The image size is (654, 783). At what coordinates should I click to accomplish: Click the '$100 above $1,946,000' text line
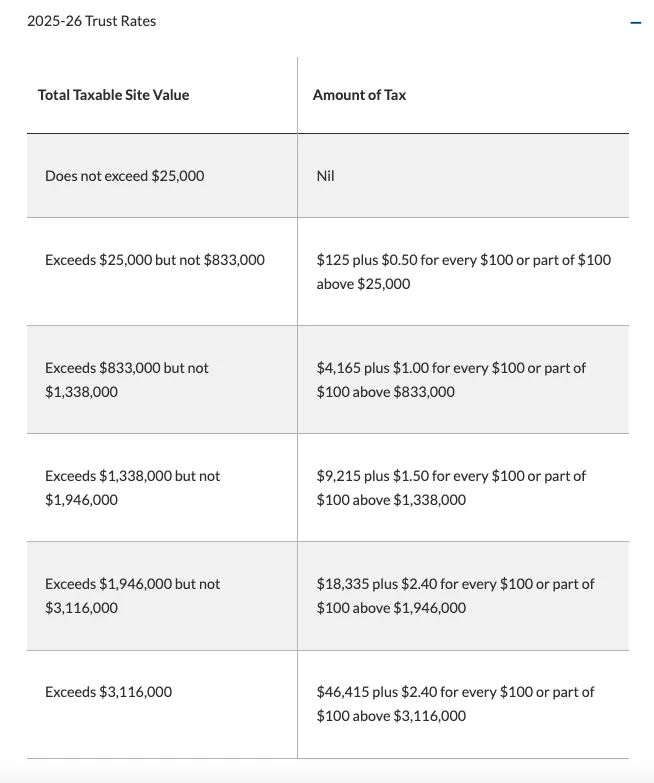(x=391, y=608)
